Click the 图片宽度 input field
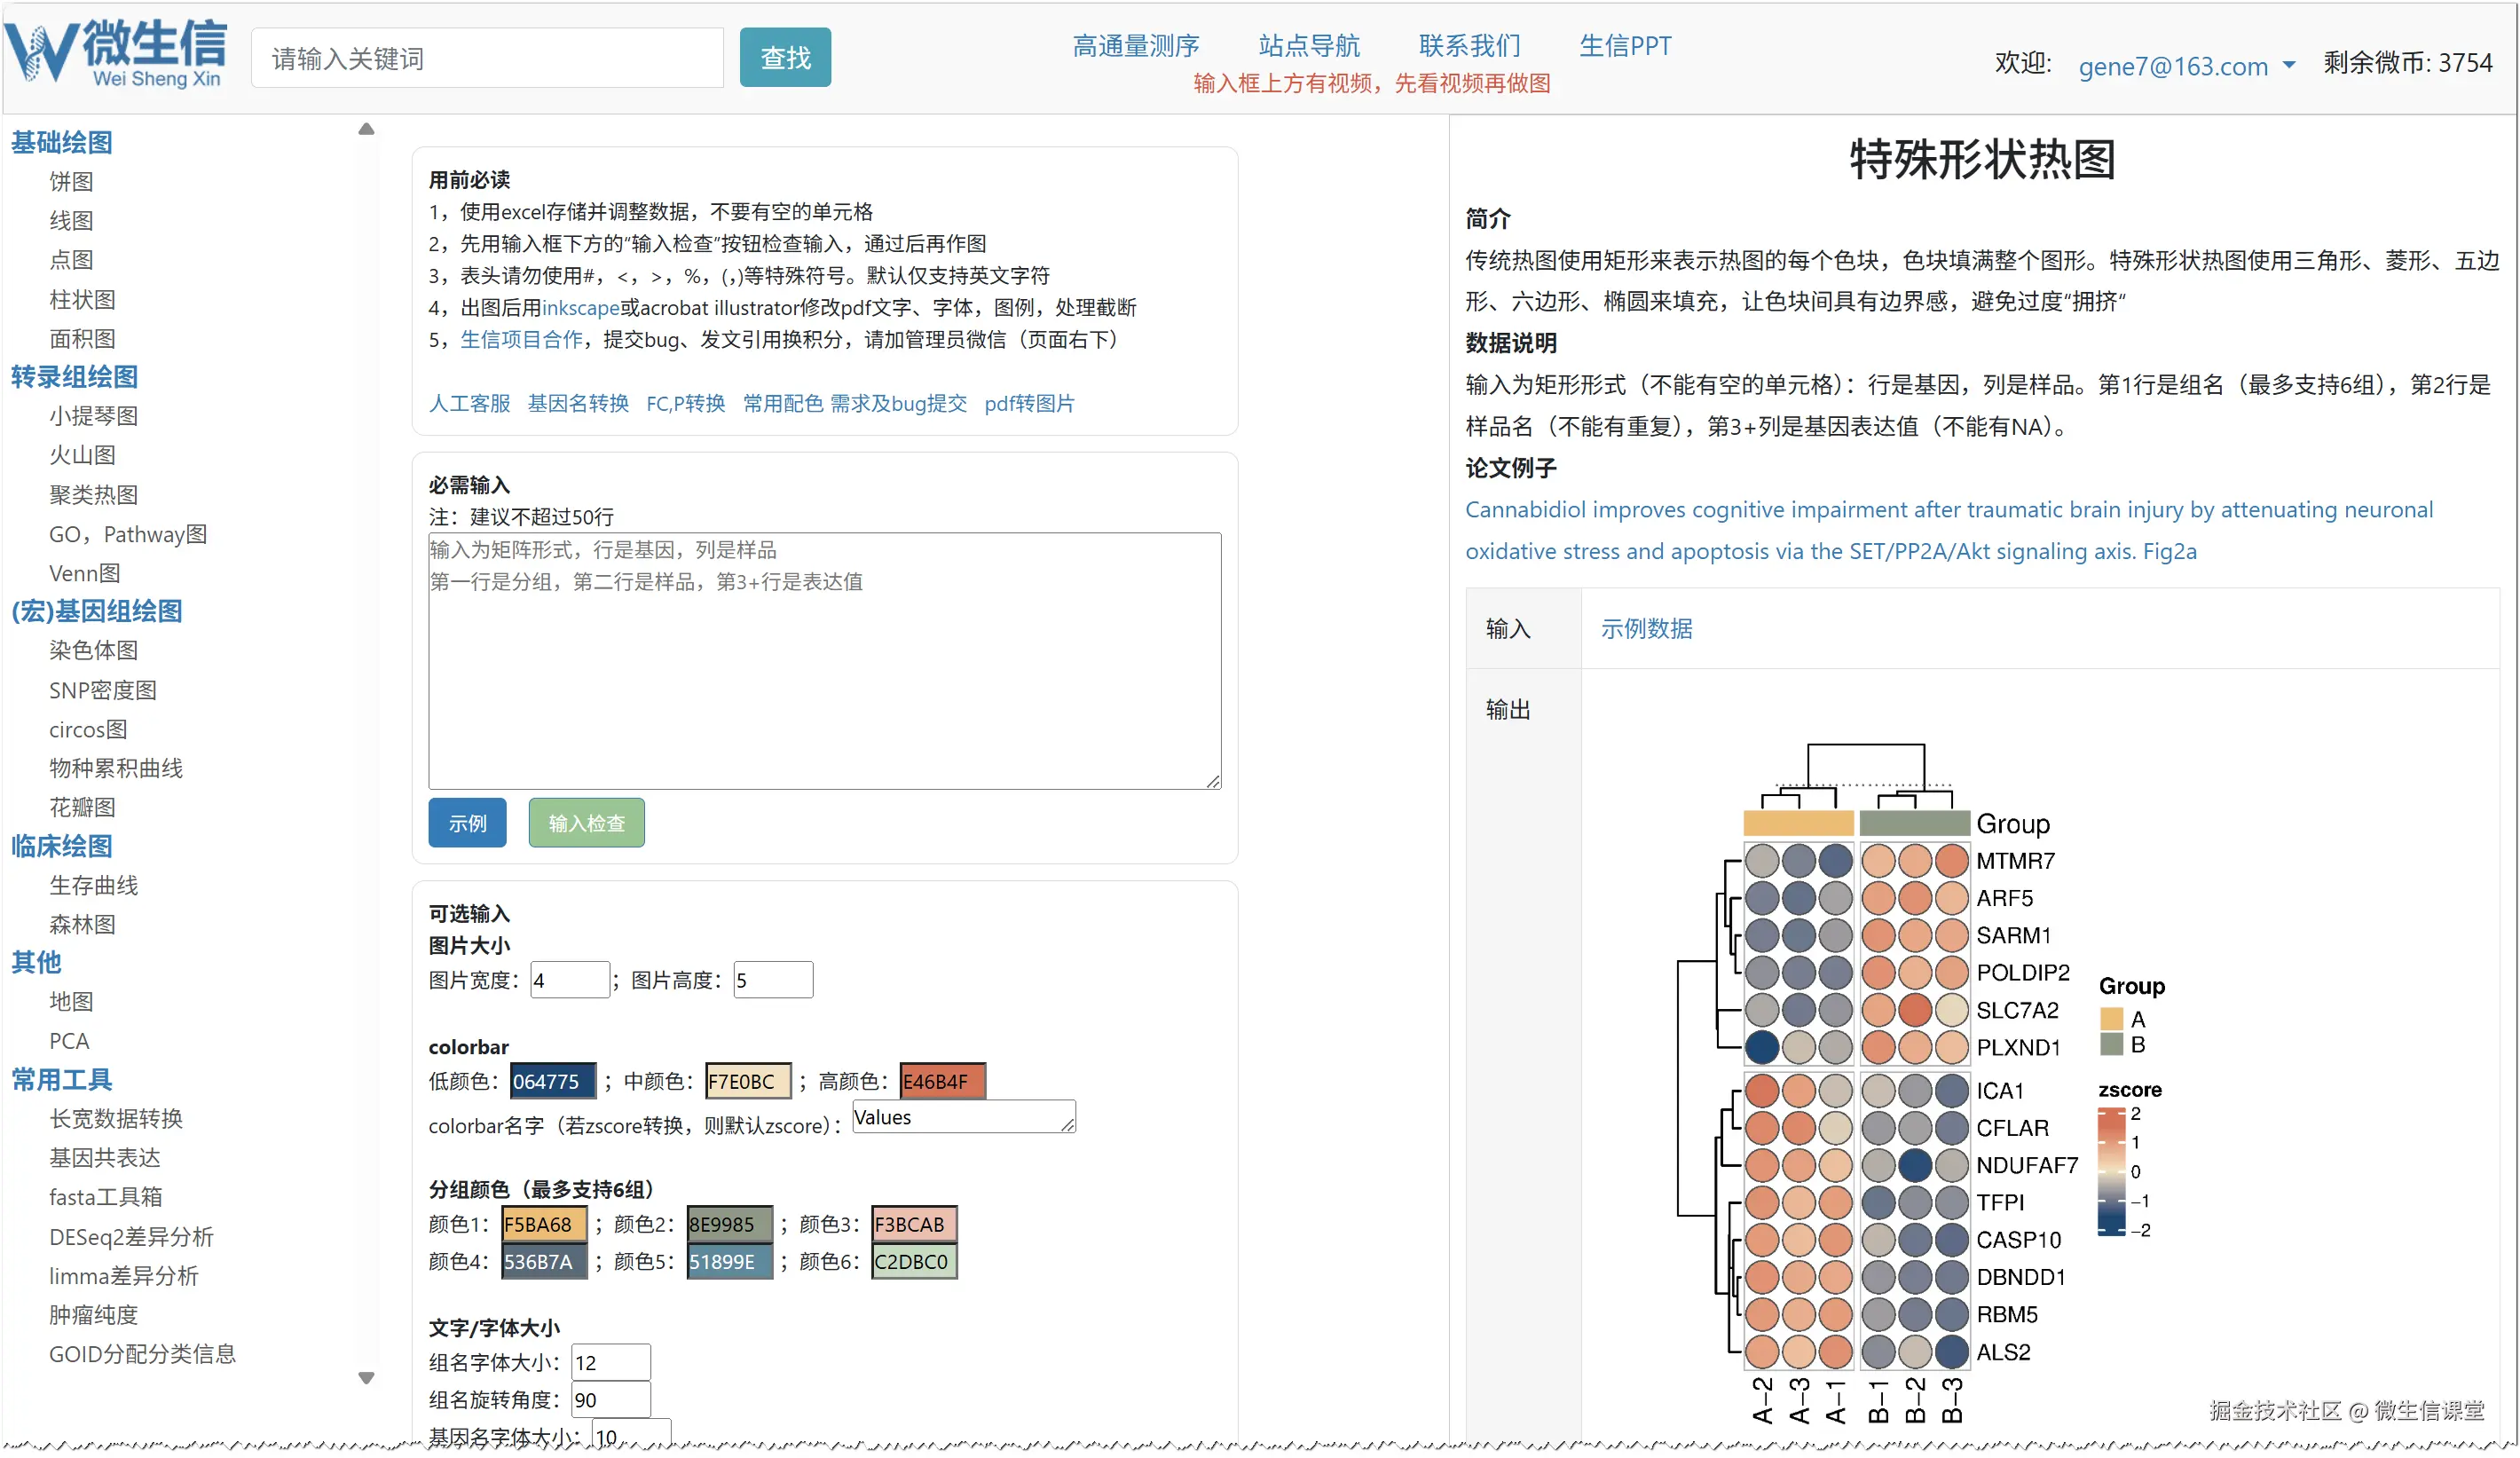The width and height of the screenshot is (2520, 1458). tap(568, 979)
